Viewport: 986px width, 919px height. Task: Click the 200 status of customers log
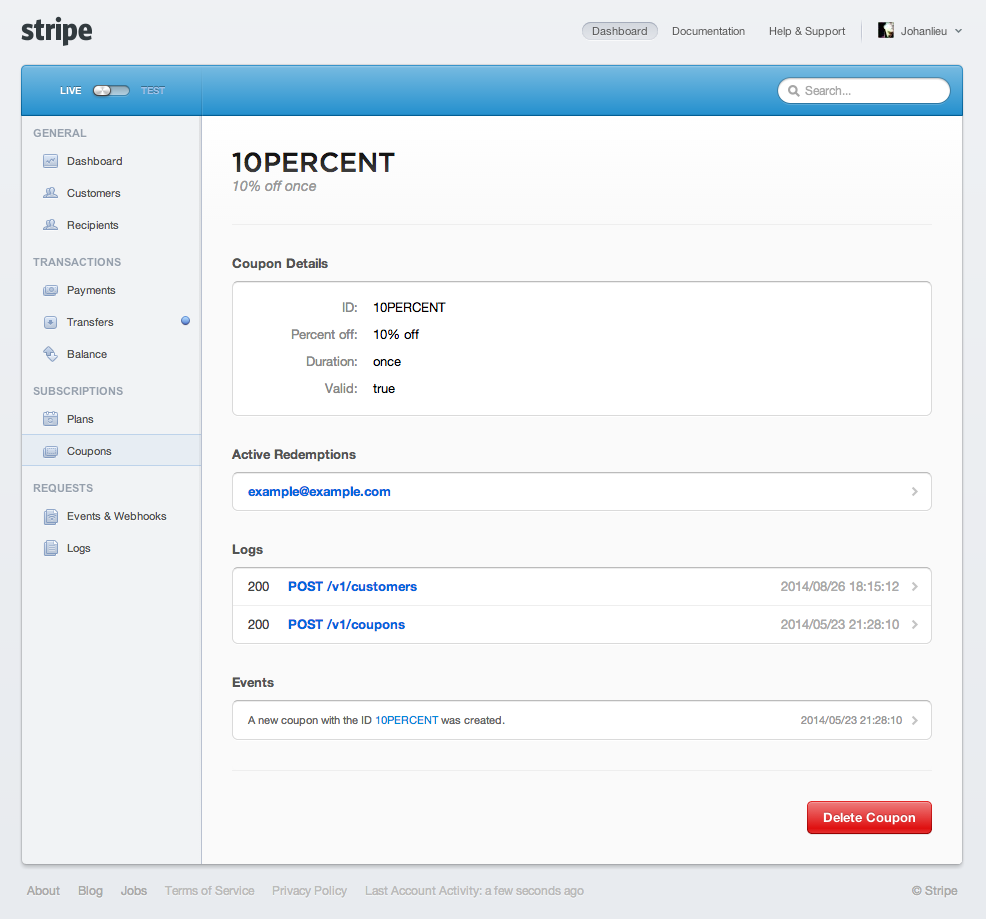pos(258,586)
